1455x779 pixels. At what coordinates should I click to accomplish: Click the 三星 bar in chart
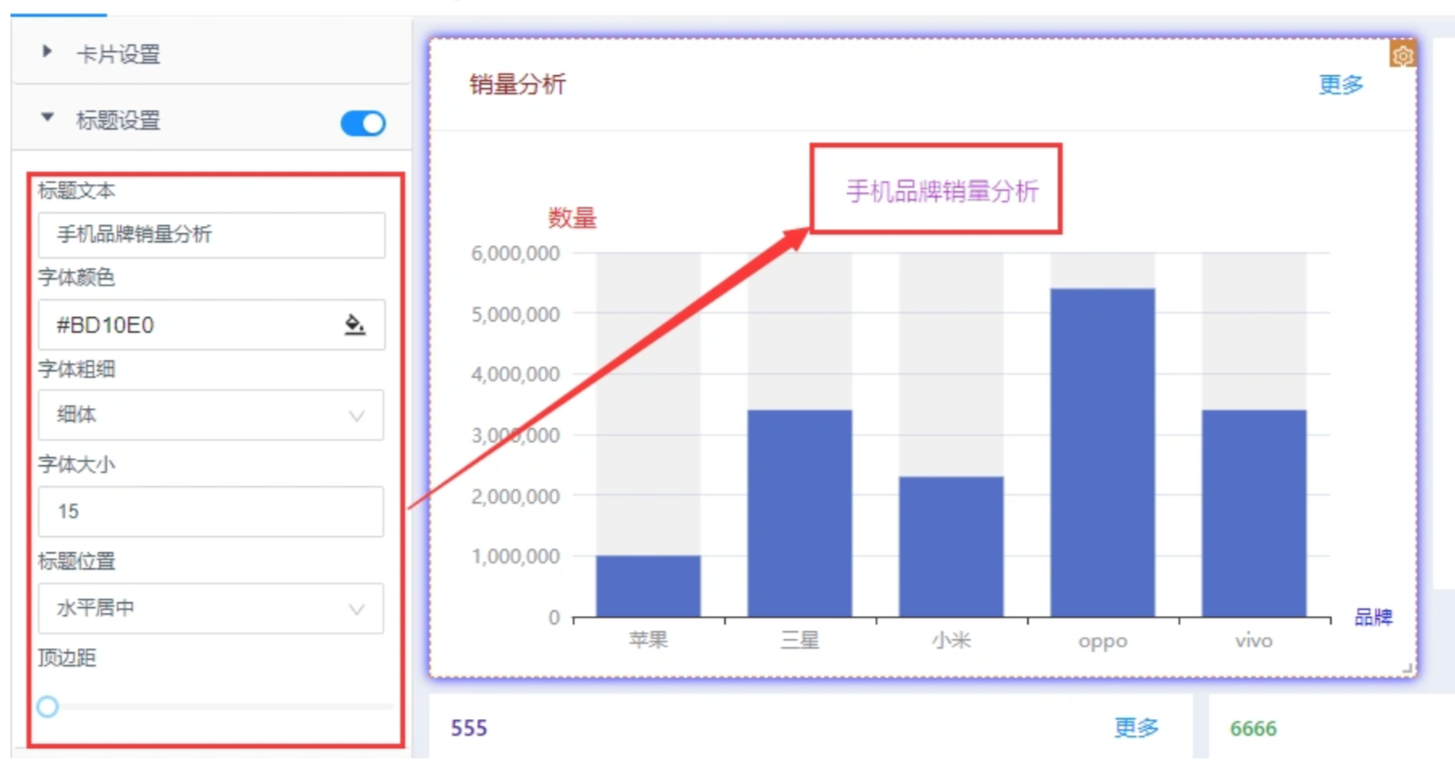pos(800,513)
